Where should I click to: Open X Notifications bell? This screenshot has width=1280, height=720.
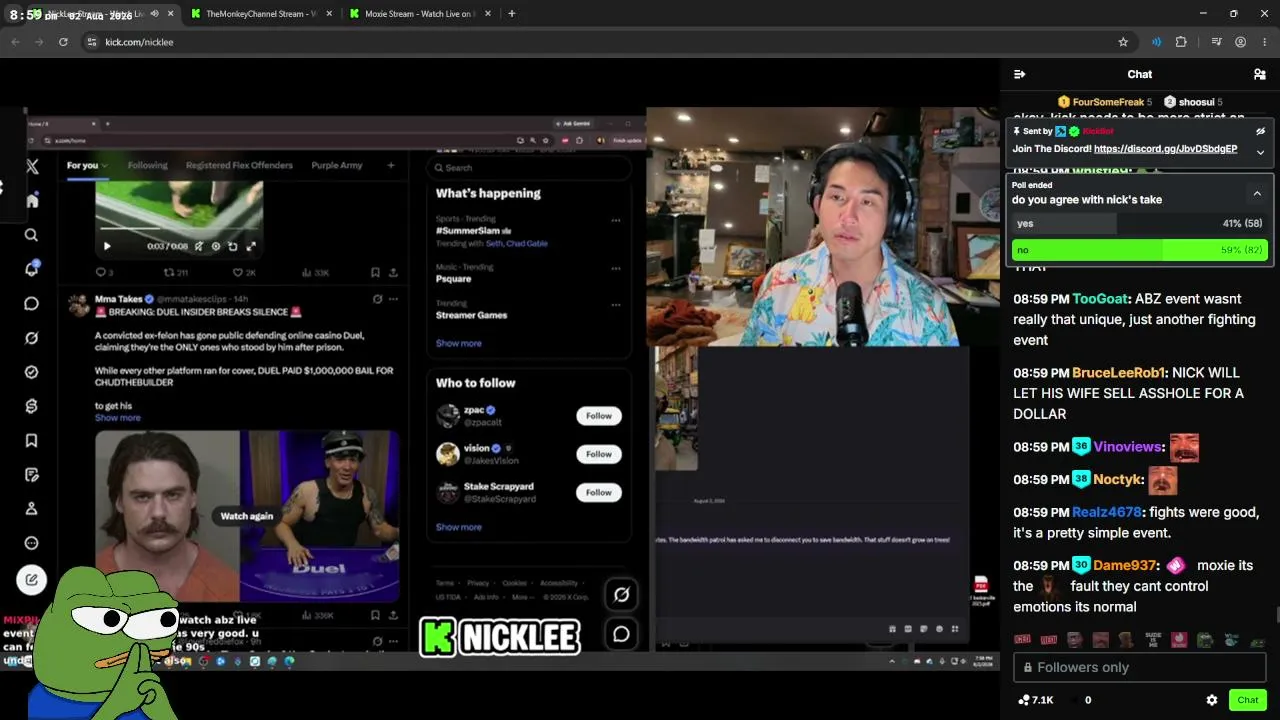(32, 269)
